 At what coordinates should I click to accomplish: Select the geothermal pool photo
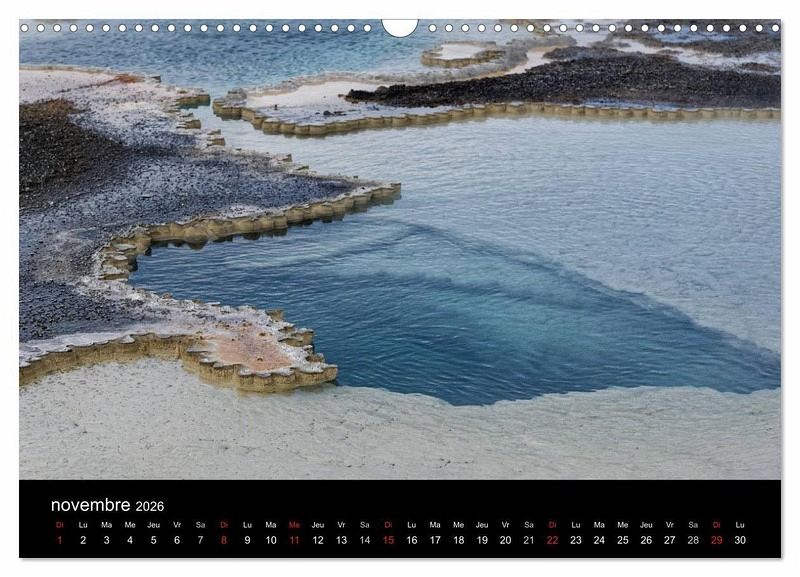coord(400,249)
